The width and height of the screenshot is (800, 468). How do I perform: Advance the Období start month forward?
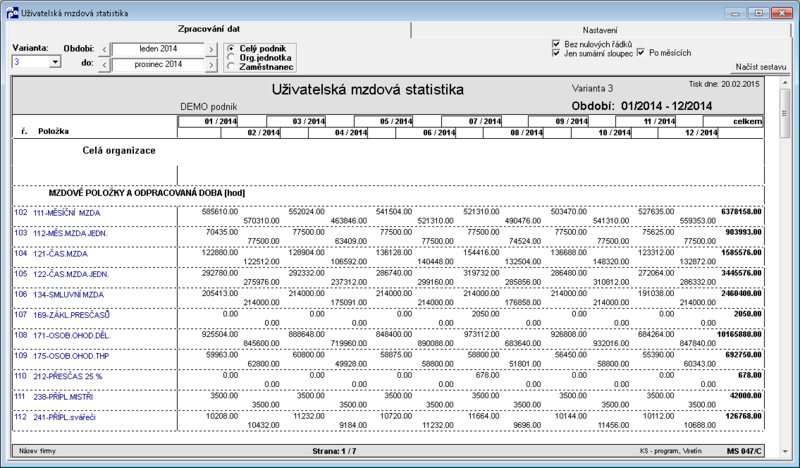tap(211, 50)
